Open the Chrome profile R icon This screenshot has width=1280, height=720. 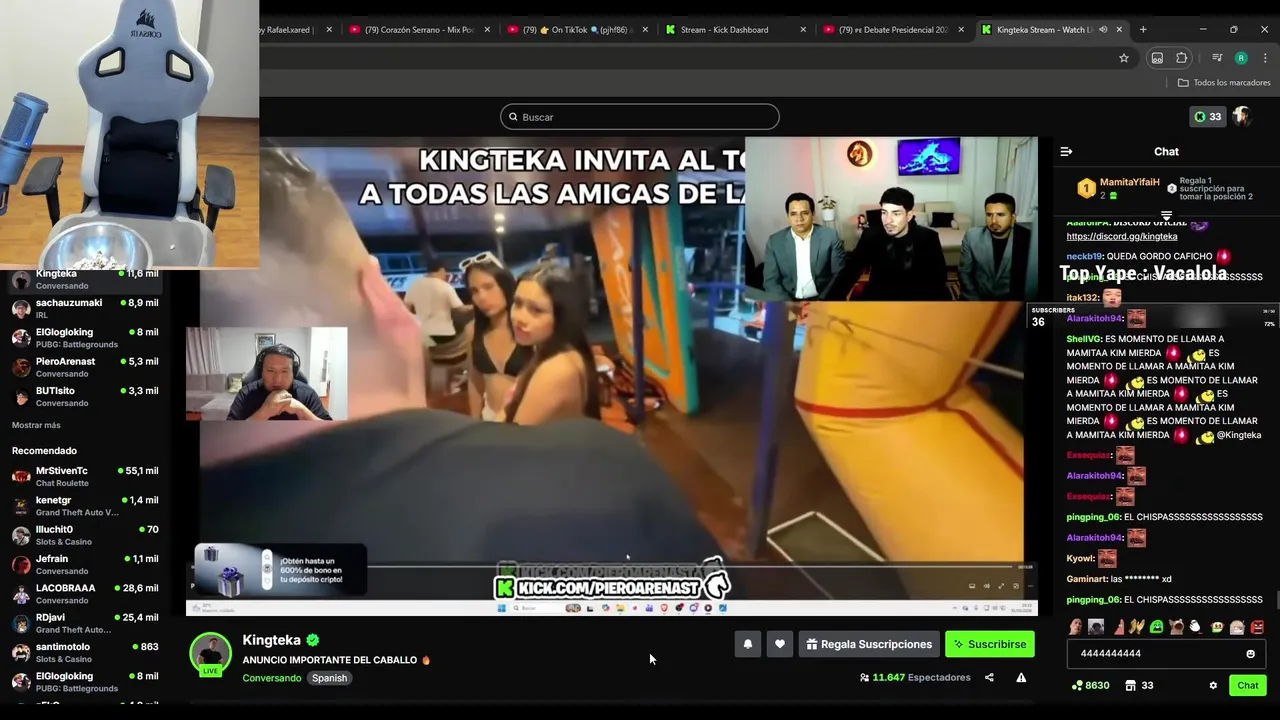[1241, 58]
